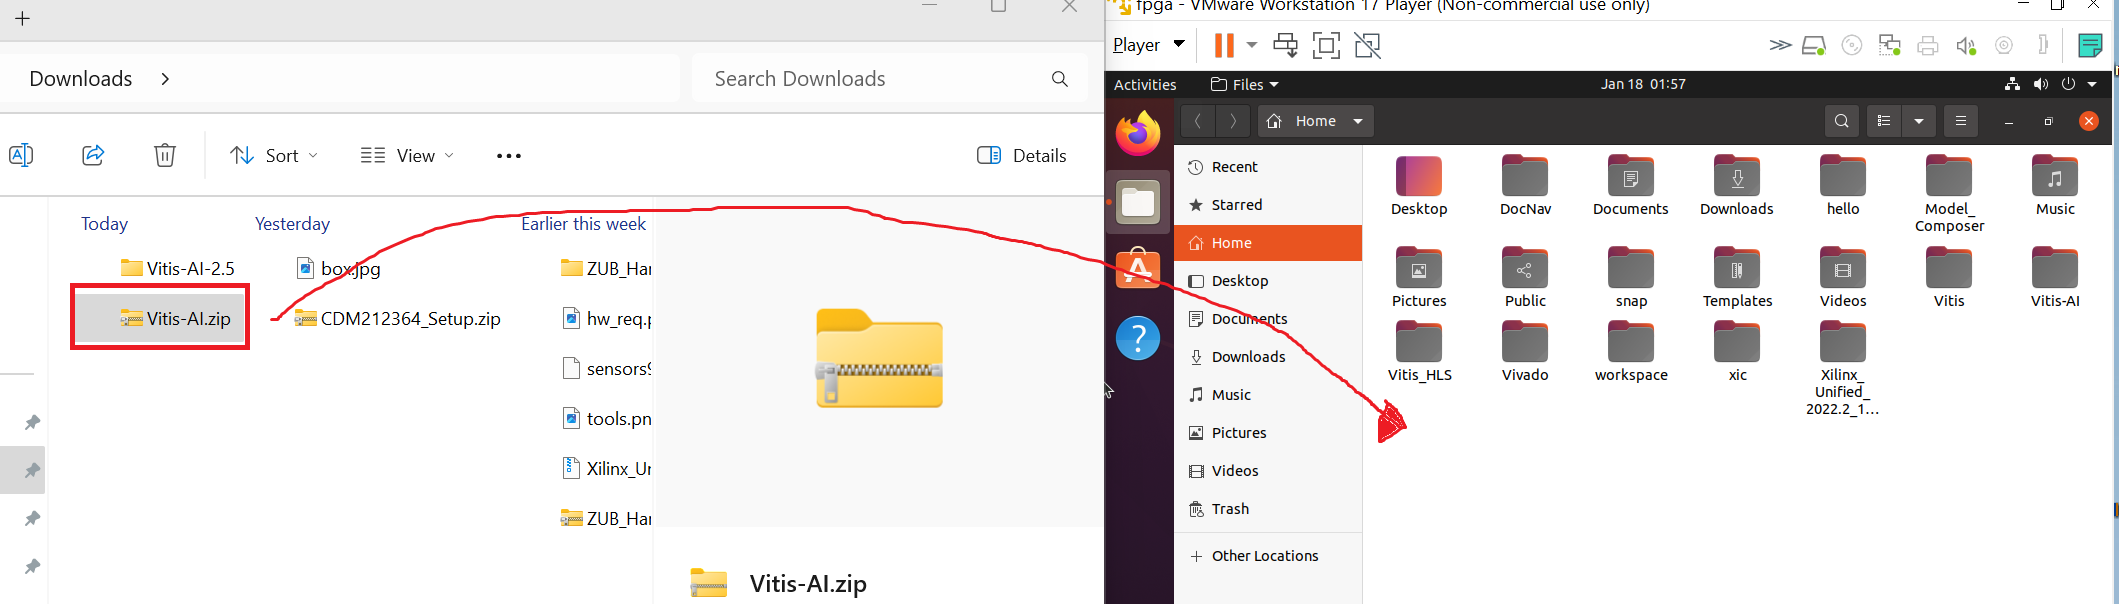
Task: Pause the VM with the orange pause button
Action: 1224,45
